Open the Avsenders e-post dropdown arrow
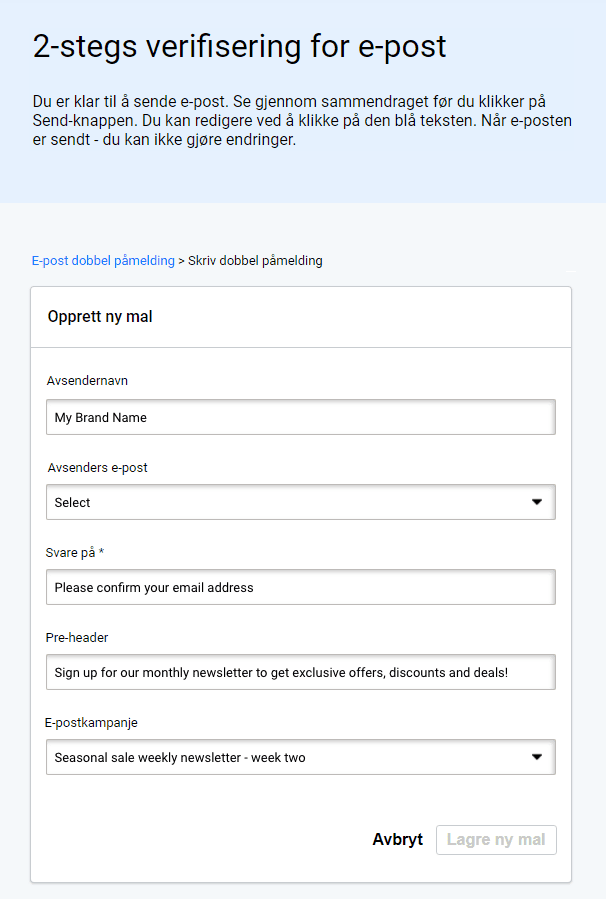This screenshot has width=606, height=899. coord(538,502)
